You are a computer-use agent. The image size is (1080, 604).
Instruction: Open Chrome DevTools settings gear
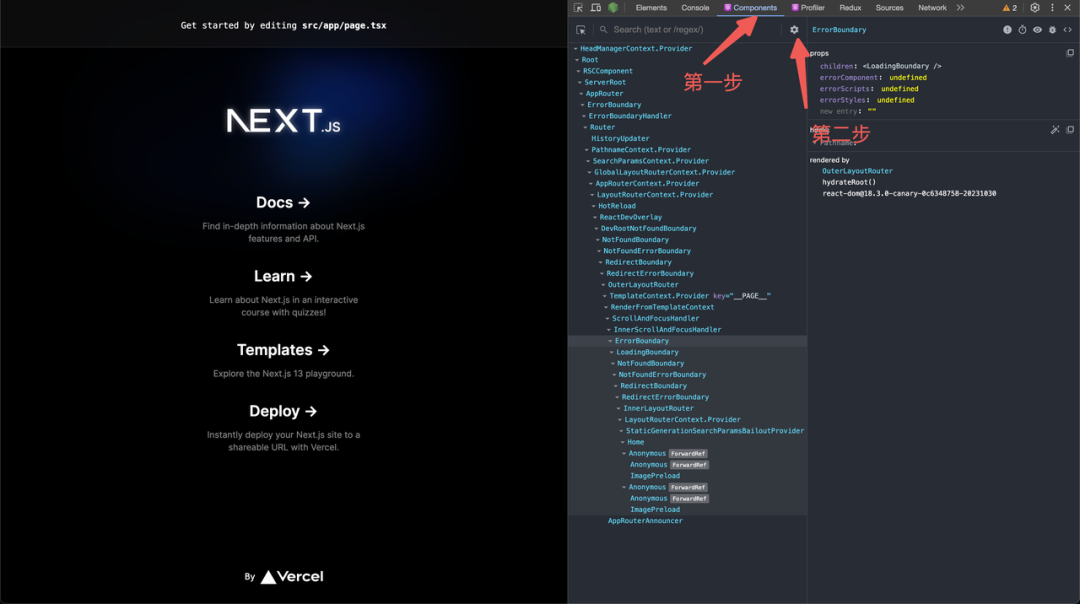click(1035, 8)
